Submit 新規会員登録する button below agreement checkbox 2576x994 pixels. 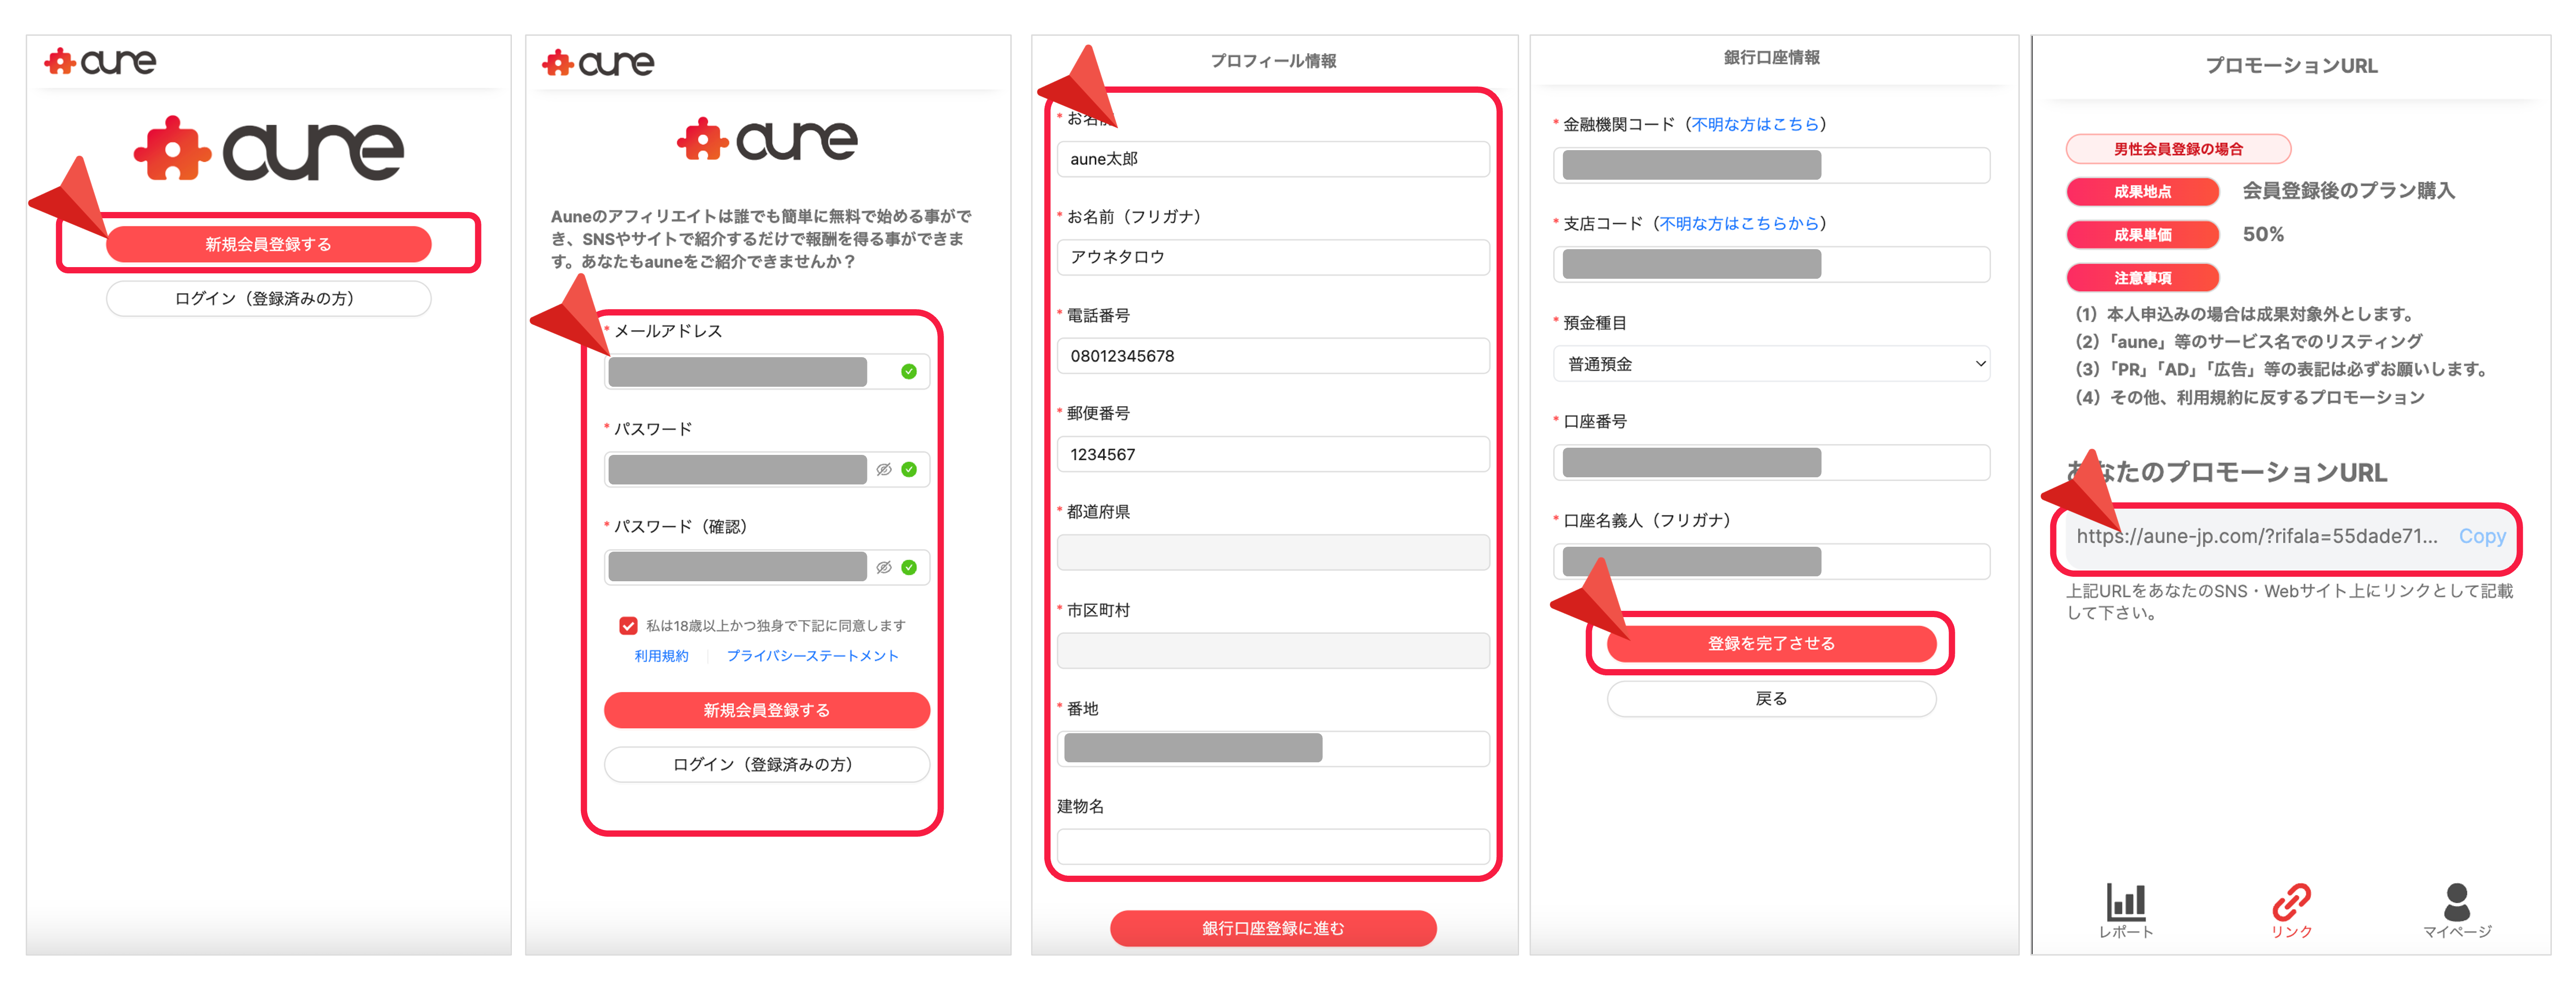click(767, 710)
